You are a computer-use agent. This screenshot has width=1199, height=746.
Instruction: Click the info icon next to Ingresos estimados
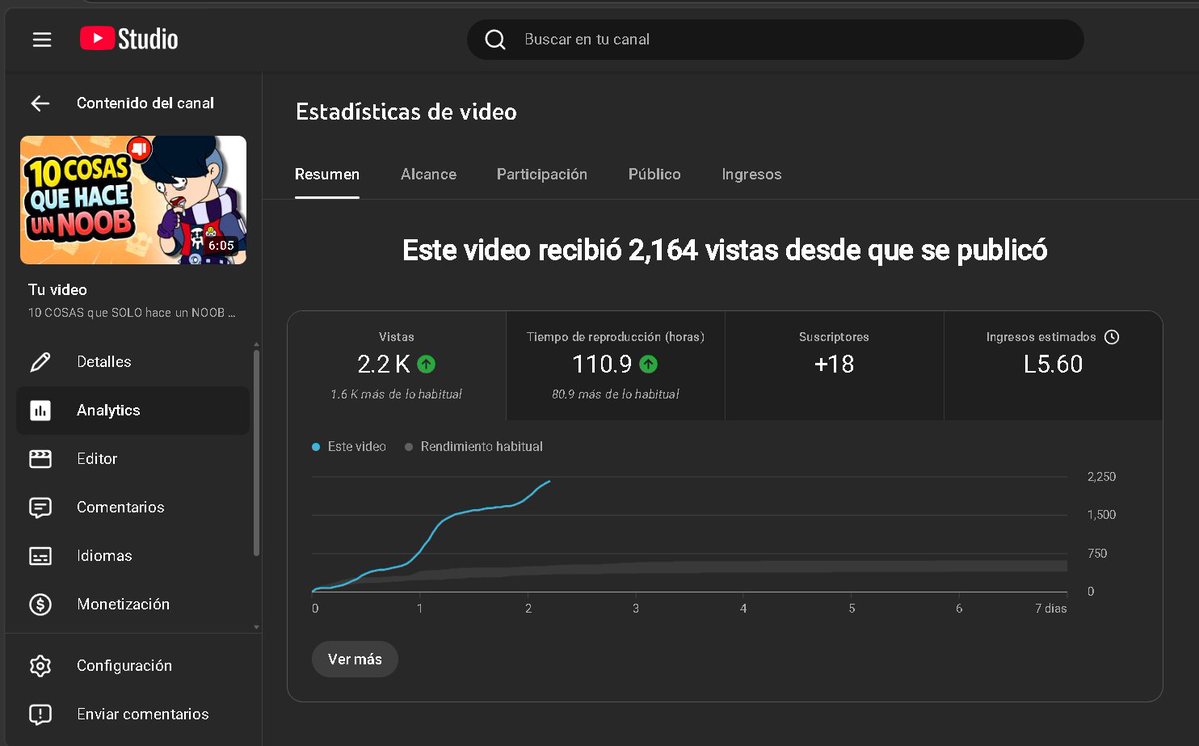(x=1110, y=337)
